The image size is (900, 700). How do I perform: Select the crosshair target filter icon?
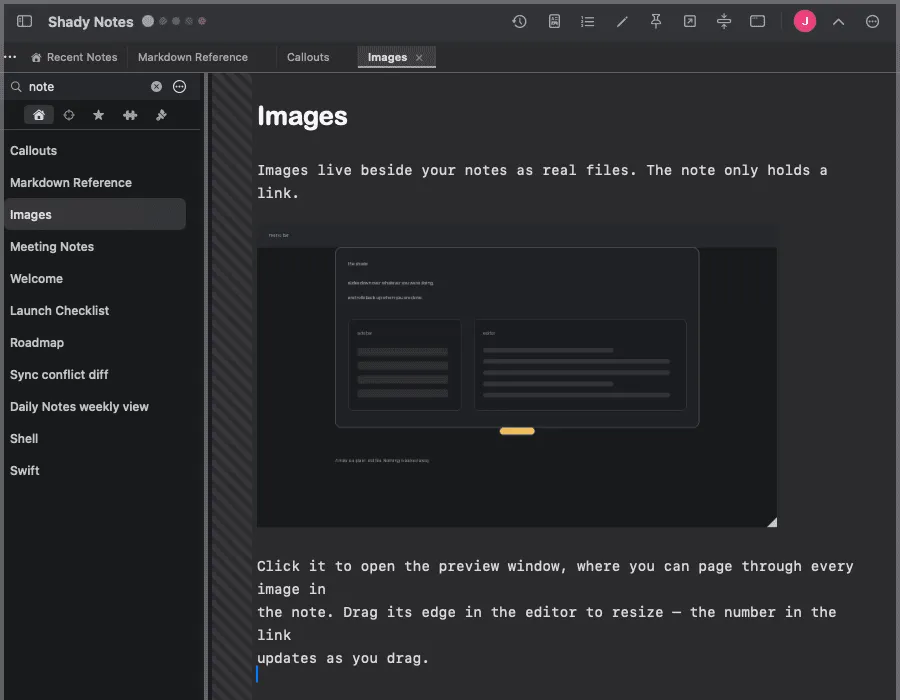(69, 115)
